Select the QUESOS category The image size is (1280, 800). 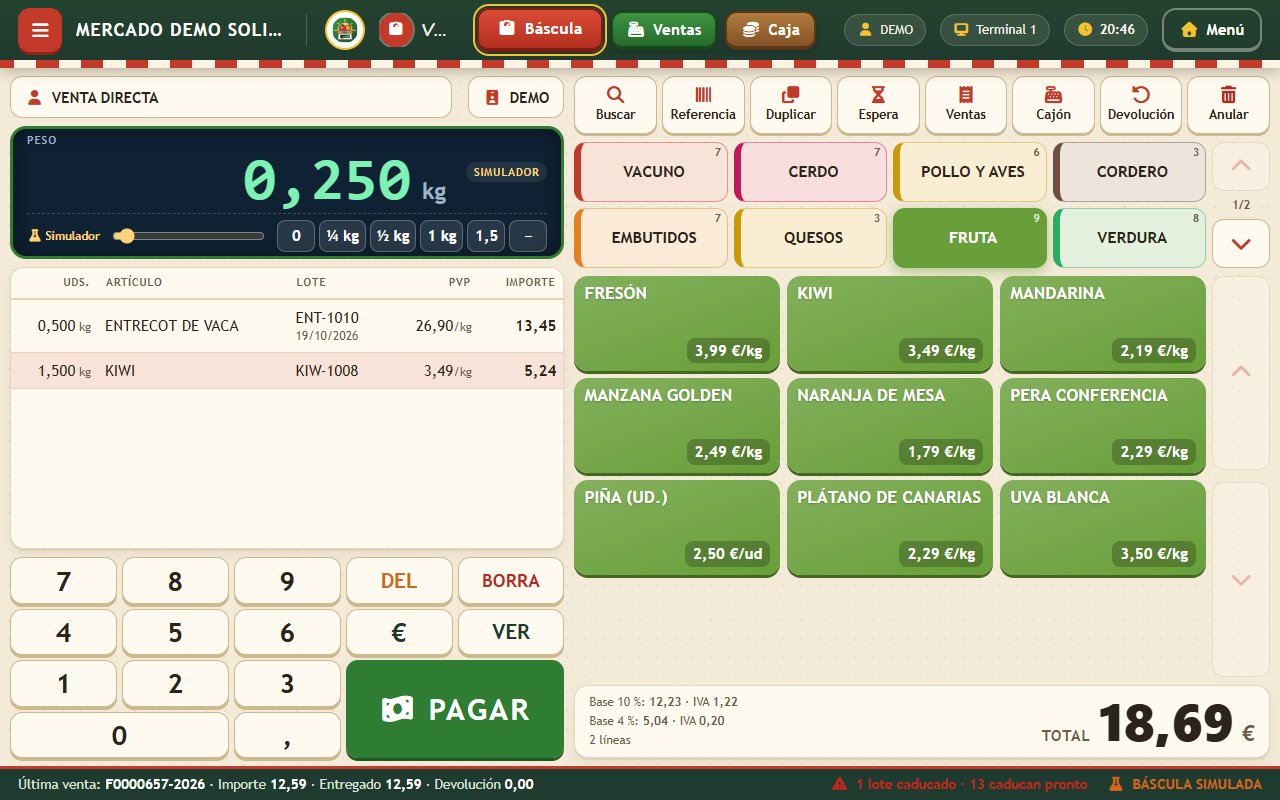[811, 238]
